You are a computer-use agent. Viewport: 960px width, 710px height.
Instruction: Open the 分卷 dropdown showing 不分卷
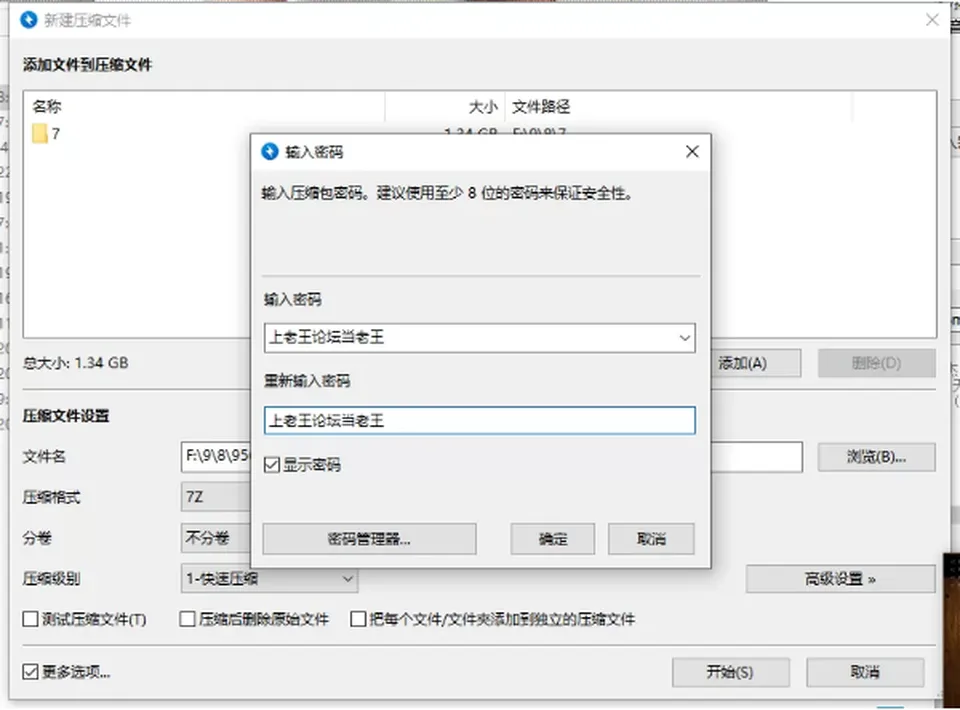click(216, 538)
